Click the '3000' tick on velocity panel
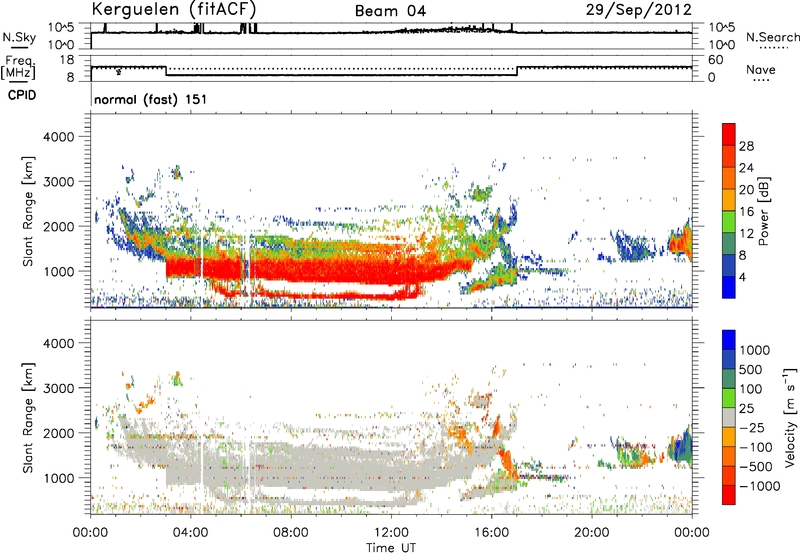The height and width of the screenshot is (554, 800). tap(58, 388)
